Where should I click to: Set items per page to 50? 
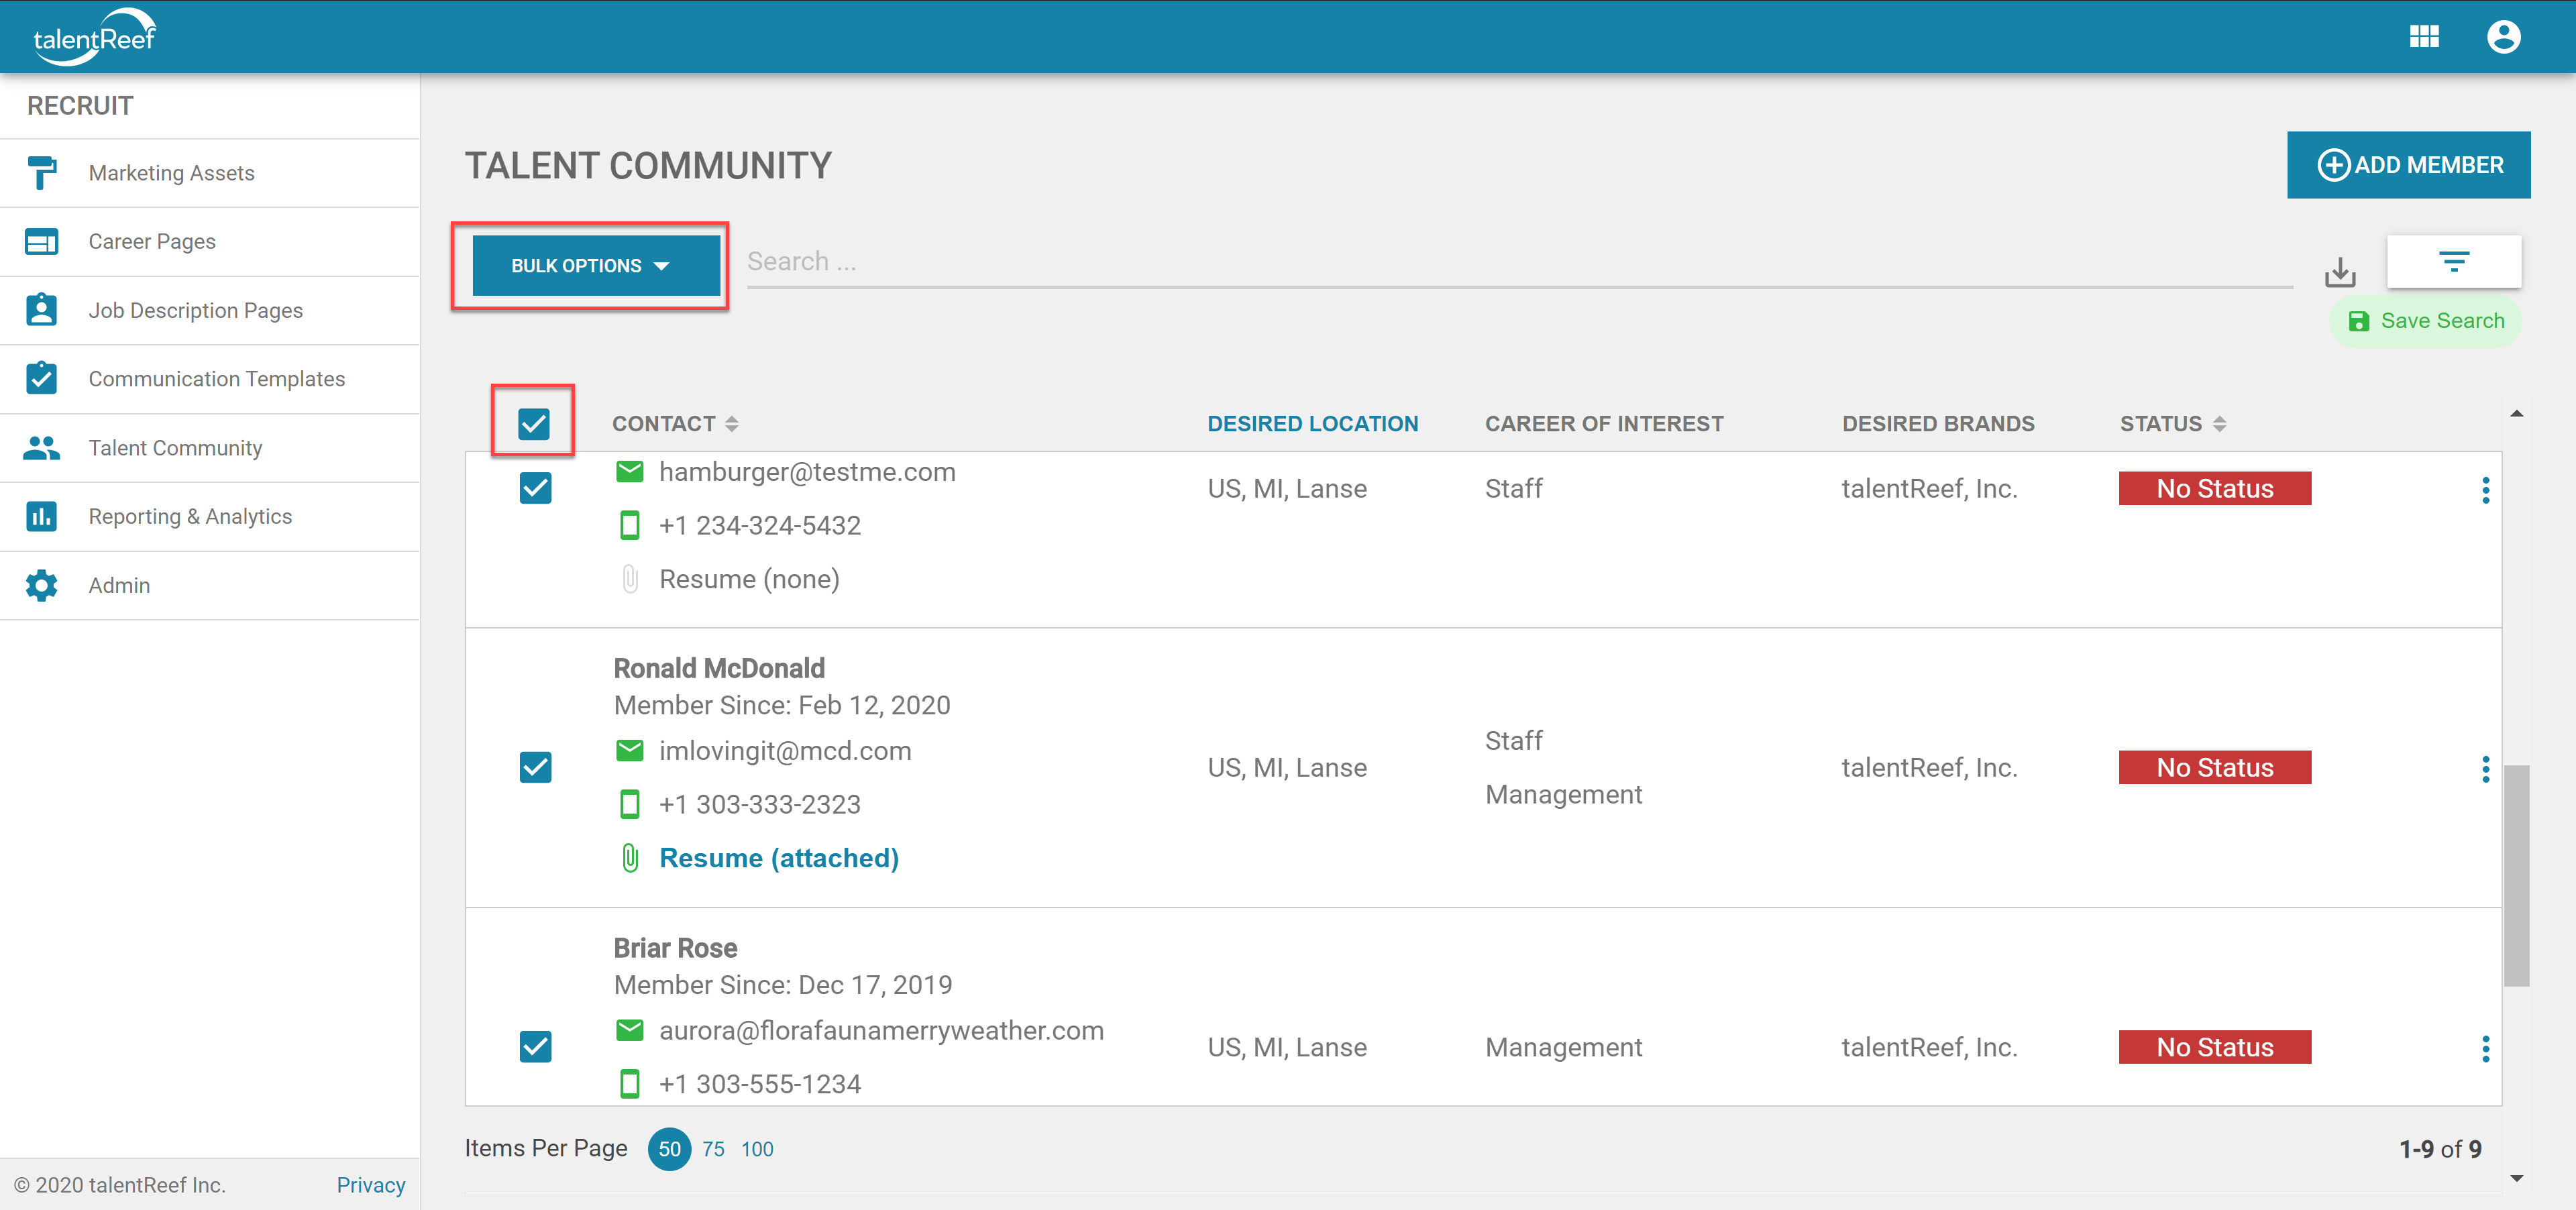coord(669,1149)
